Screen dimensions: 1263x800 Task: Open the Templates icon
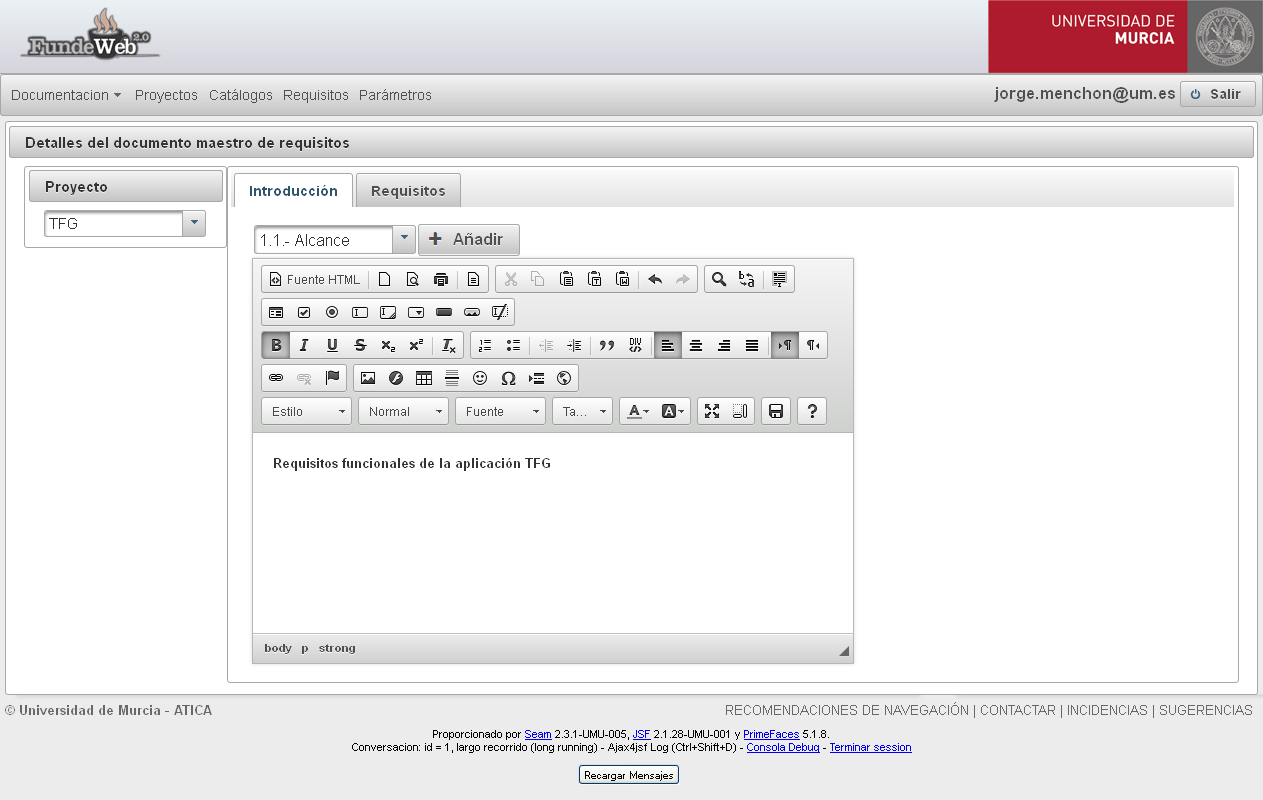click(x=474, y=280)
